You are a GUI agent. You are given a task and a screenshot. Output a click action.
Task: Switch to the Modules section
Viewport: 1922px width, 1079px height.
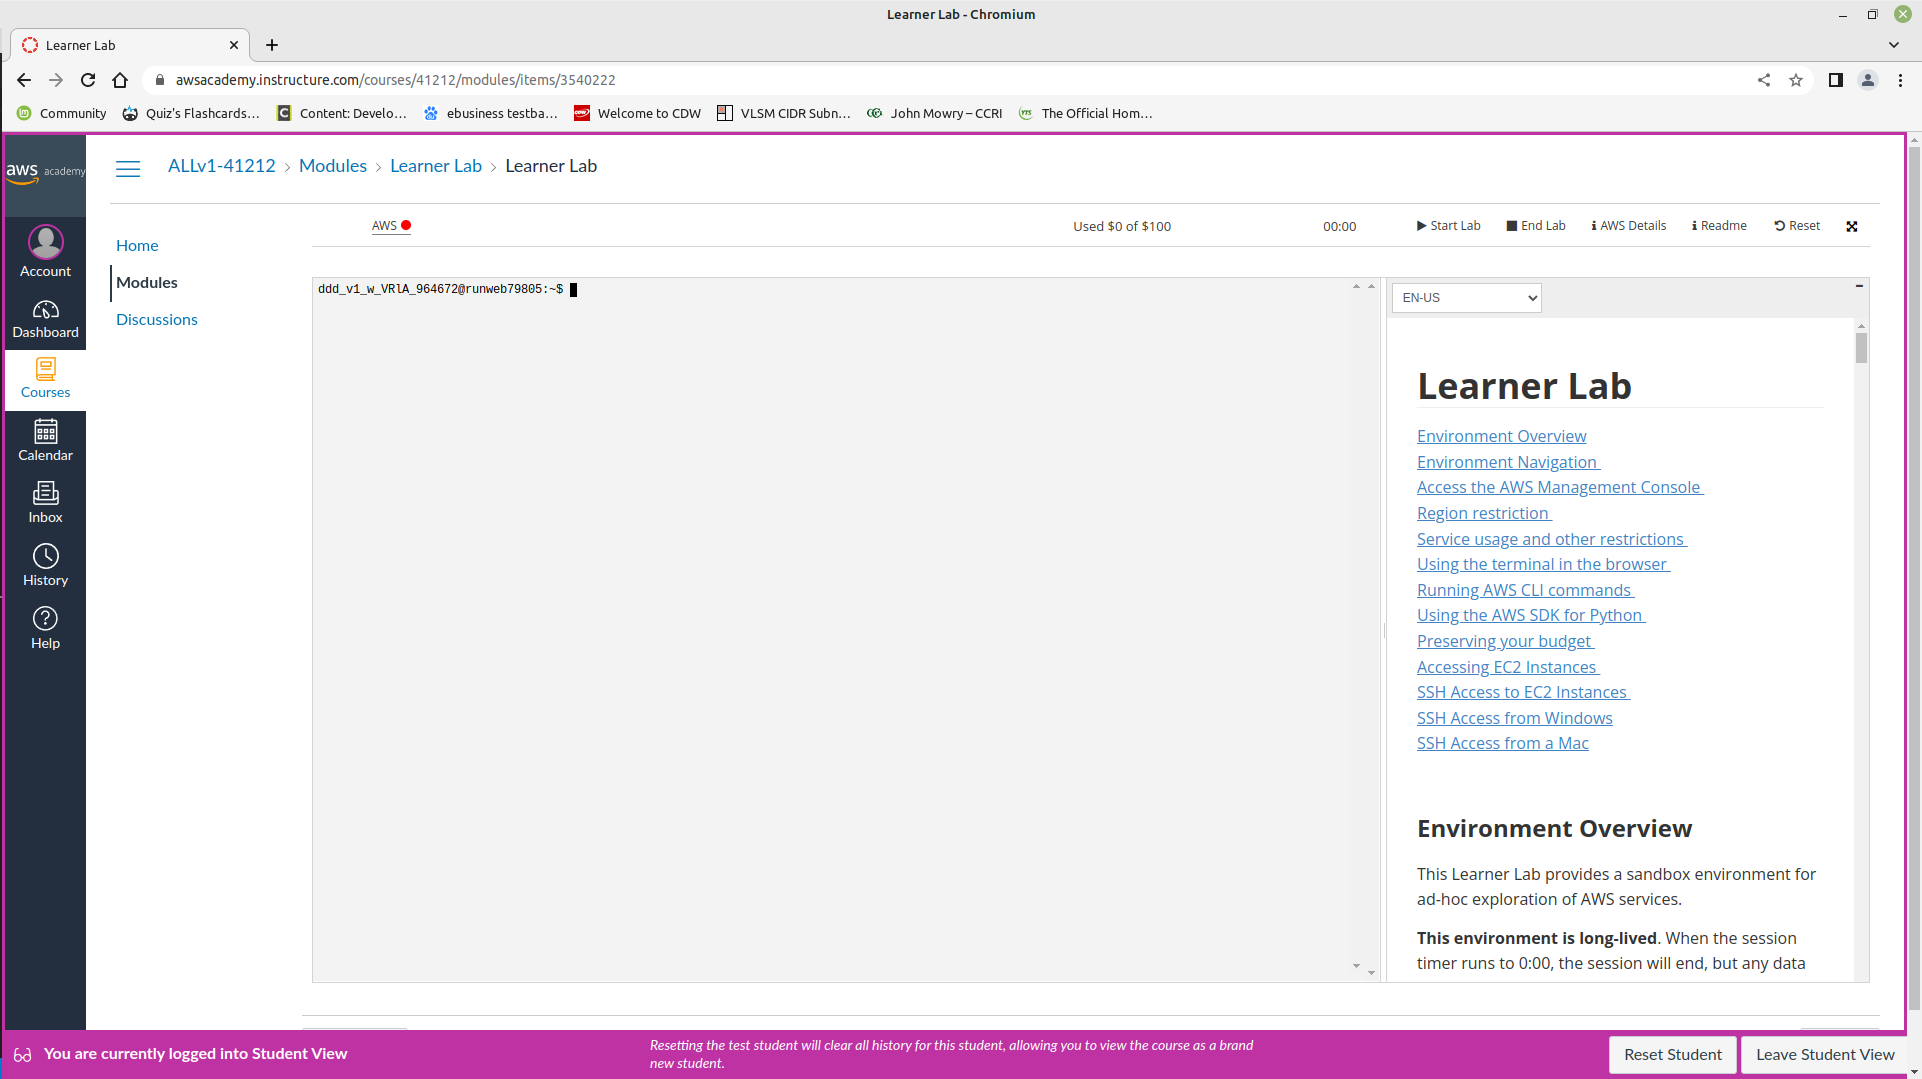(x=146, y=282)
